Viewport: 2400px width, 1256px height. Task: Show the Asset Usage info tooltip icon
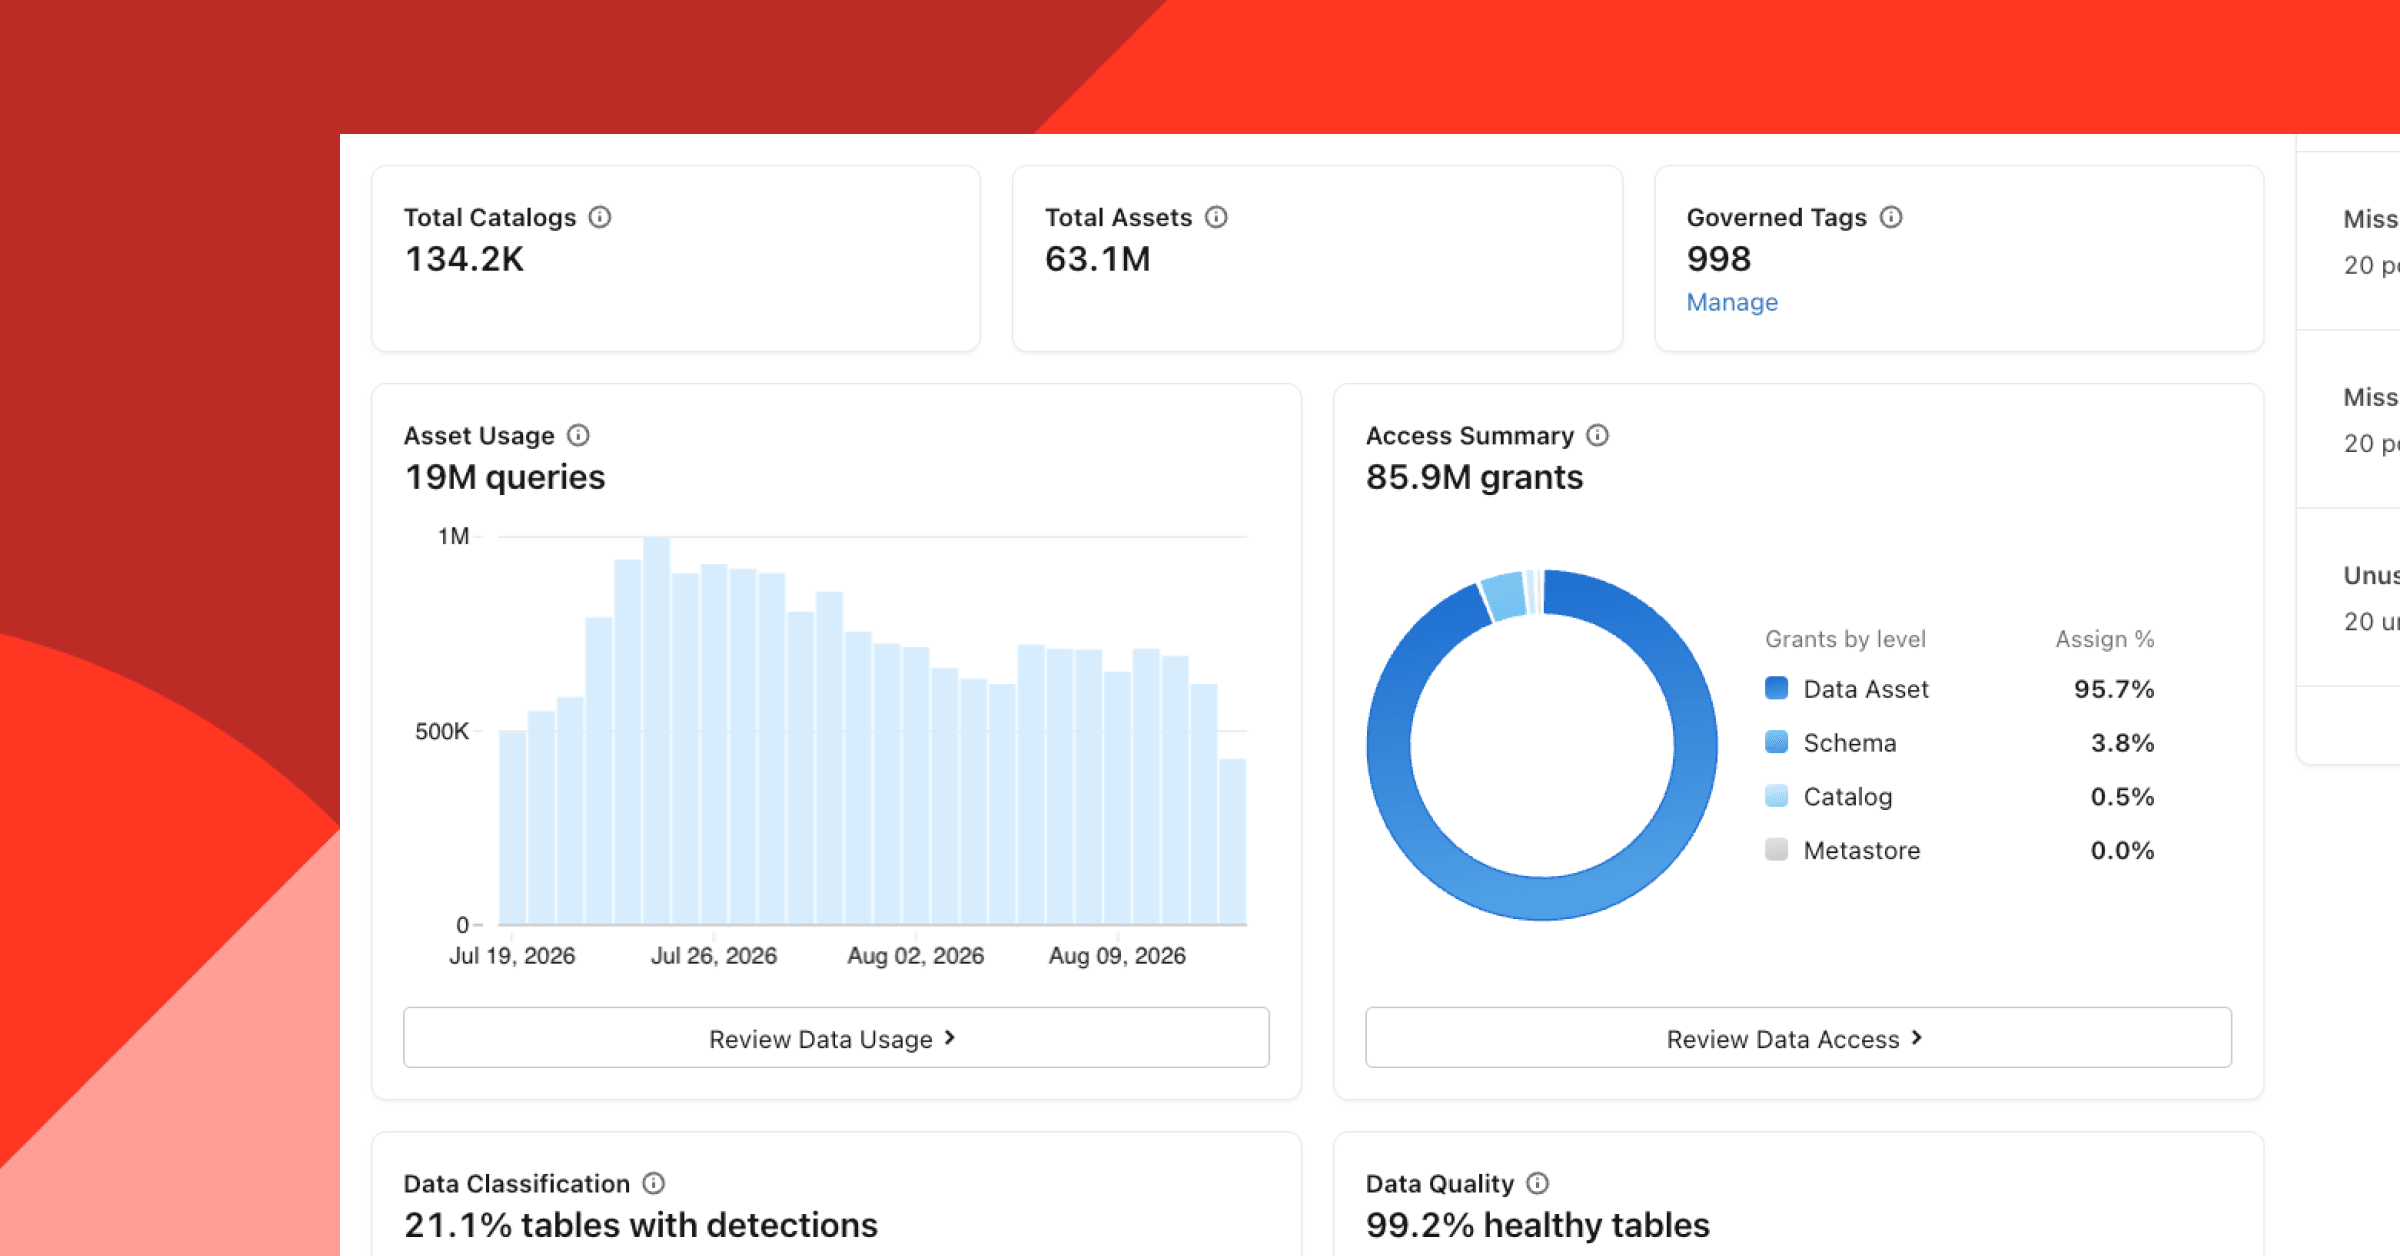click(x=578, y=435)
